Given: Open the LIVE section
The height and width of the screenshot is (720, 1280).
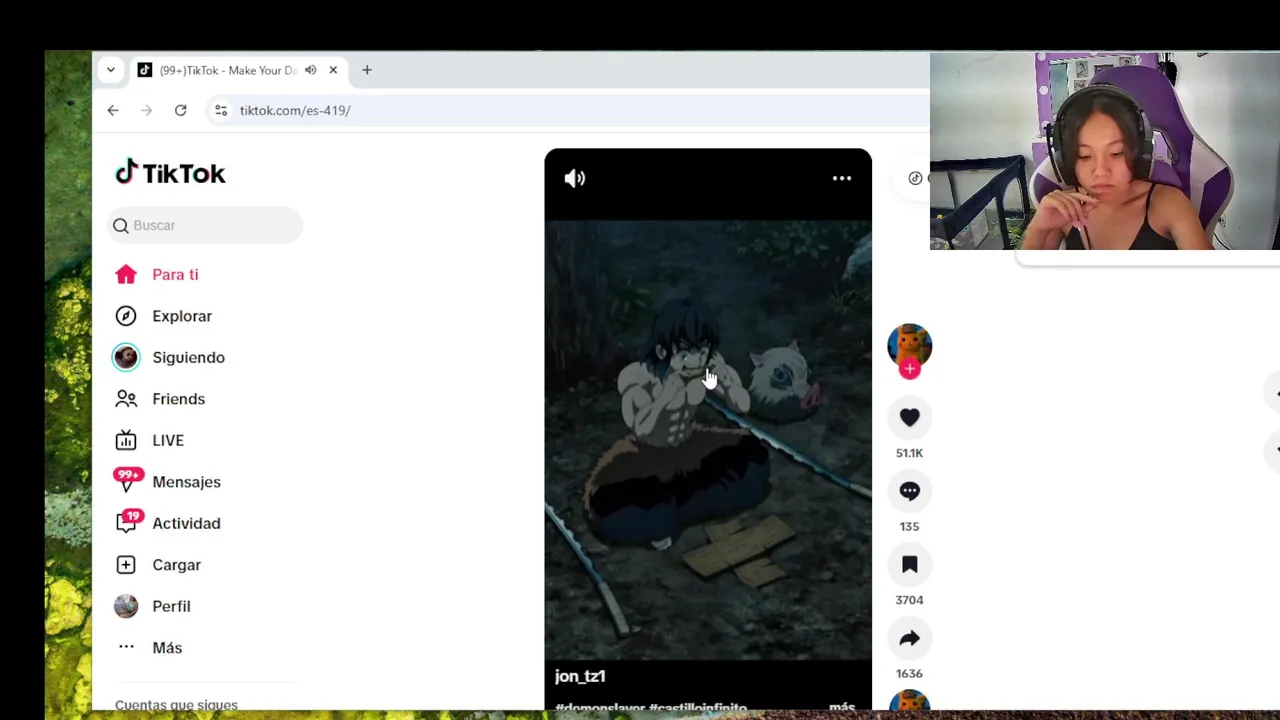Looking at the screenshot, I should tap(168, 440).
